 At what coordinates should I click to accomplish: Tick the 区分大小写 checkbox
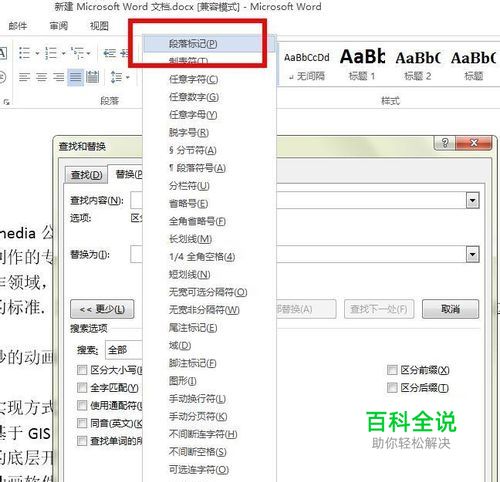click(82, 370)
